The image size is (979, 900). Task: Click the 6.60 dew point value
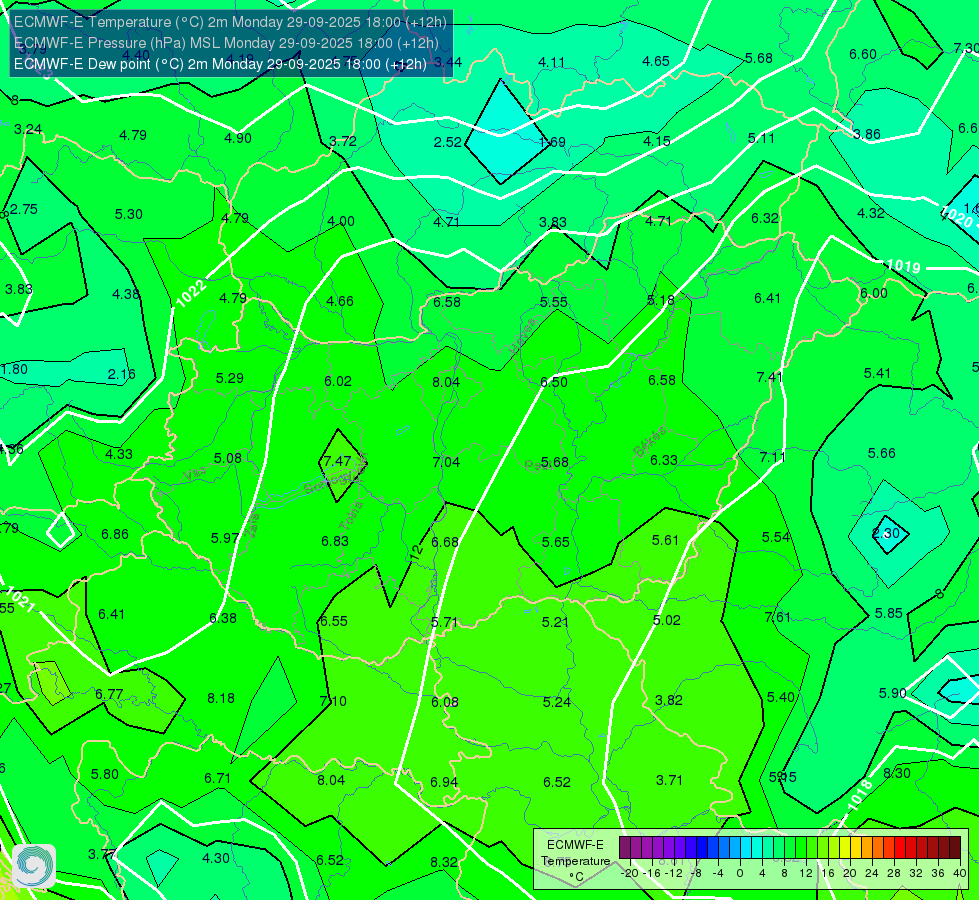pos(863,54)
